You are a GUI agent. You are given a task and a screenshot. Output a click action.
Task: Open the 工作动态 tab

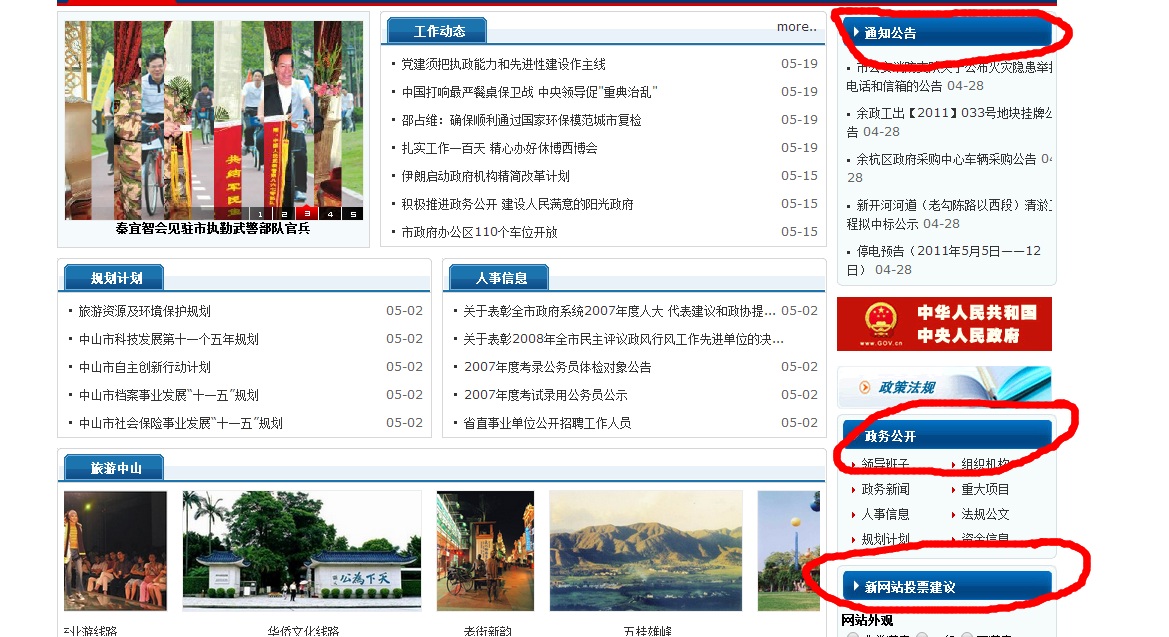(439, 31)
